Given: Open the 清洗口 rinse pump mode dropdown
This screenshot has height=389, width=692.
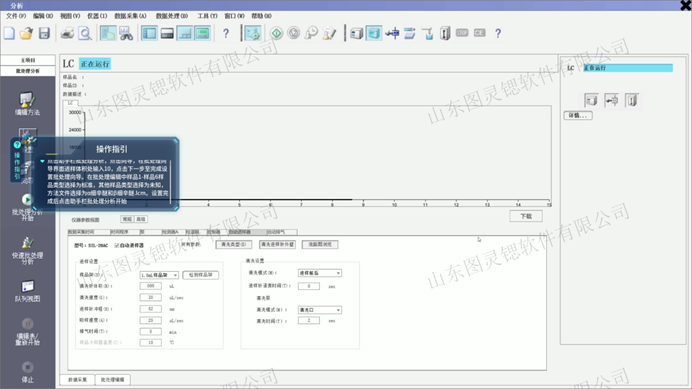Looking at the screenshot, I should pos(320,310).
